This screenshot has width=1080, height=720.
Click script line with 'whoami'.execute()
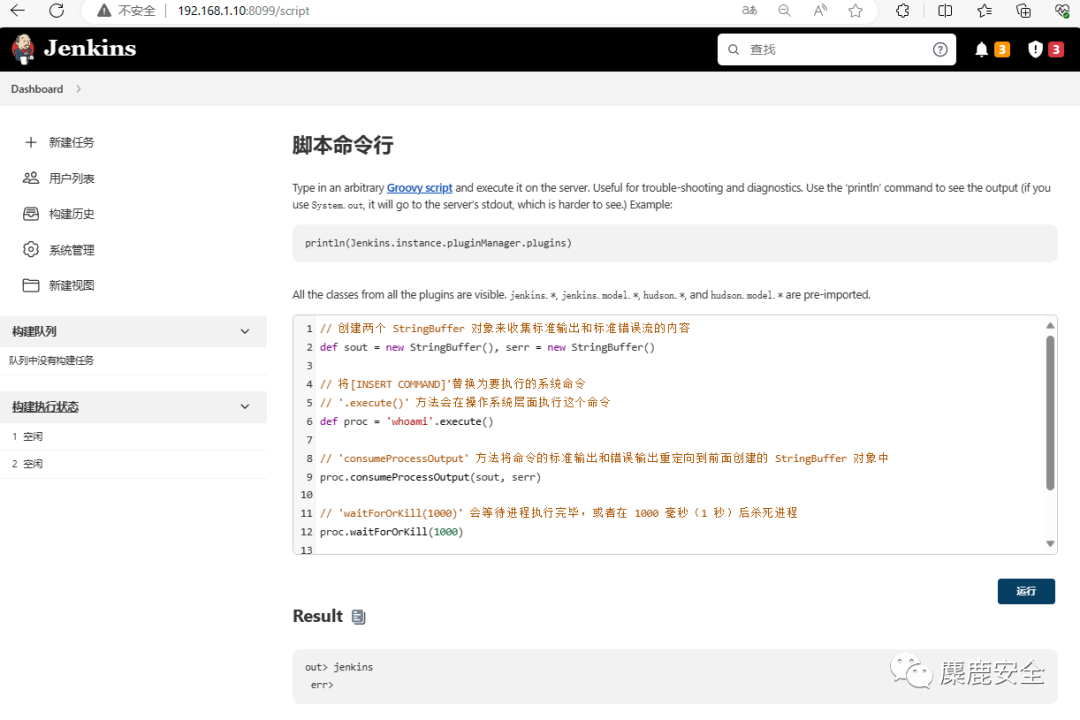click(406, 422)
